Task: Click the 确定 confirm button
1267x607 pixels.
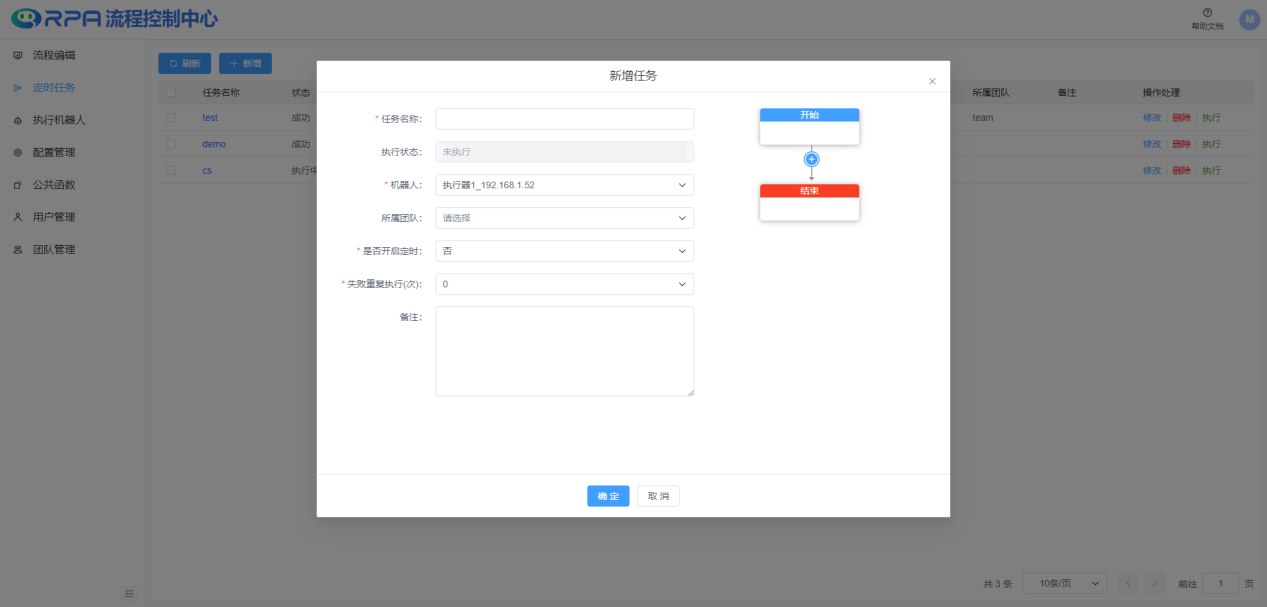Action: tap(608, 496)
